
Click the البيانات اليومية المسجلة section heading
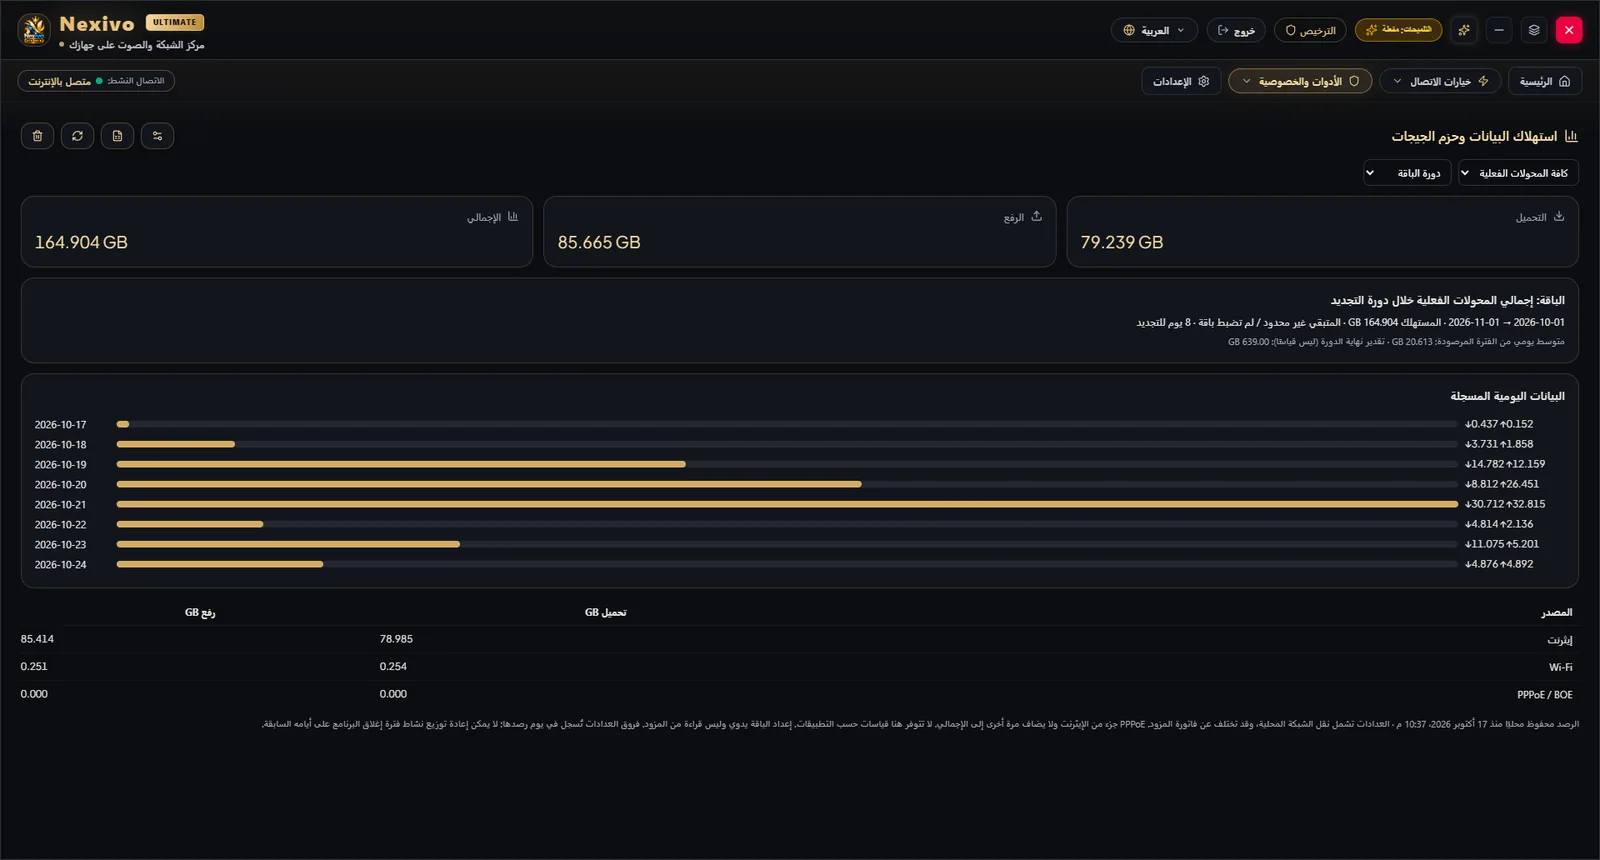1508,396
